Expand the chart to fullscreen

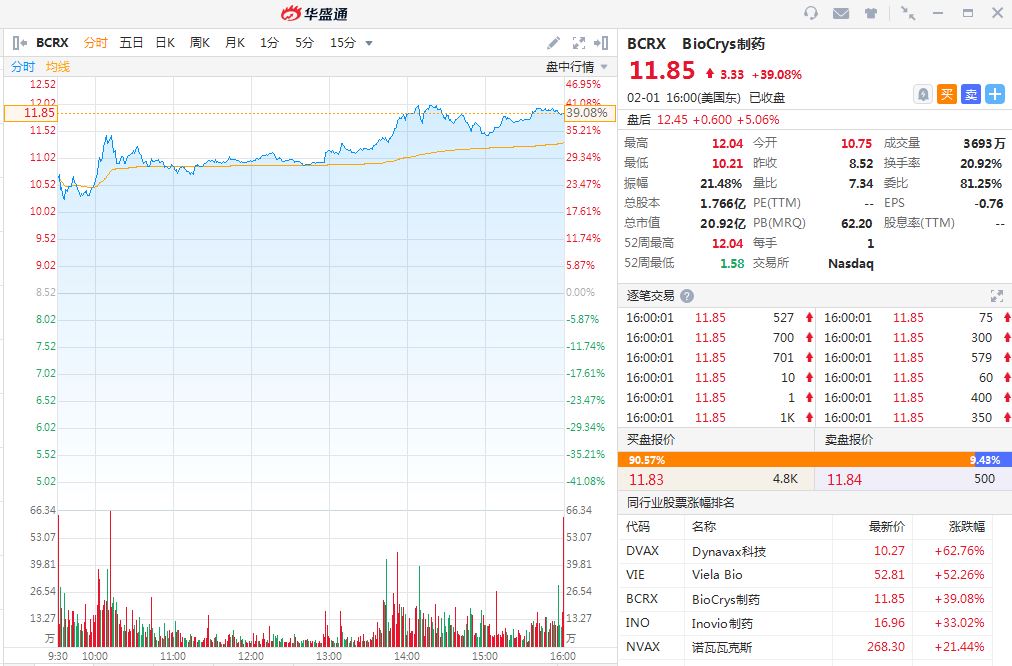578,43
